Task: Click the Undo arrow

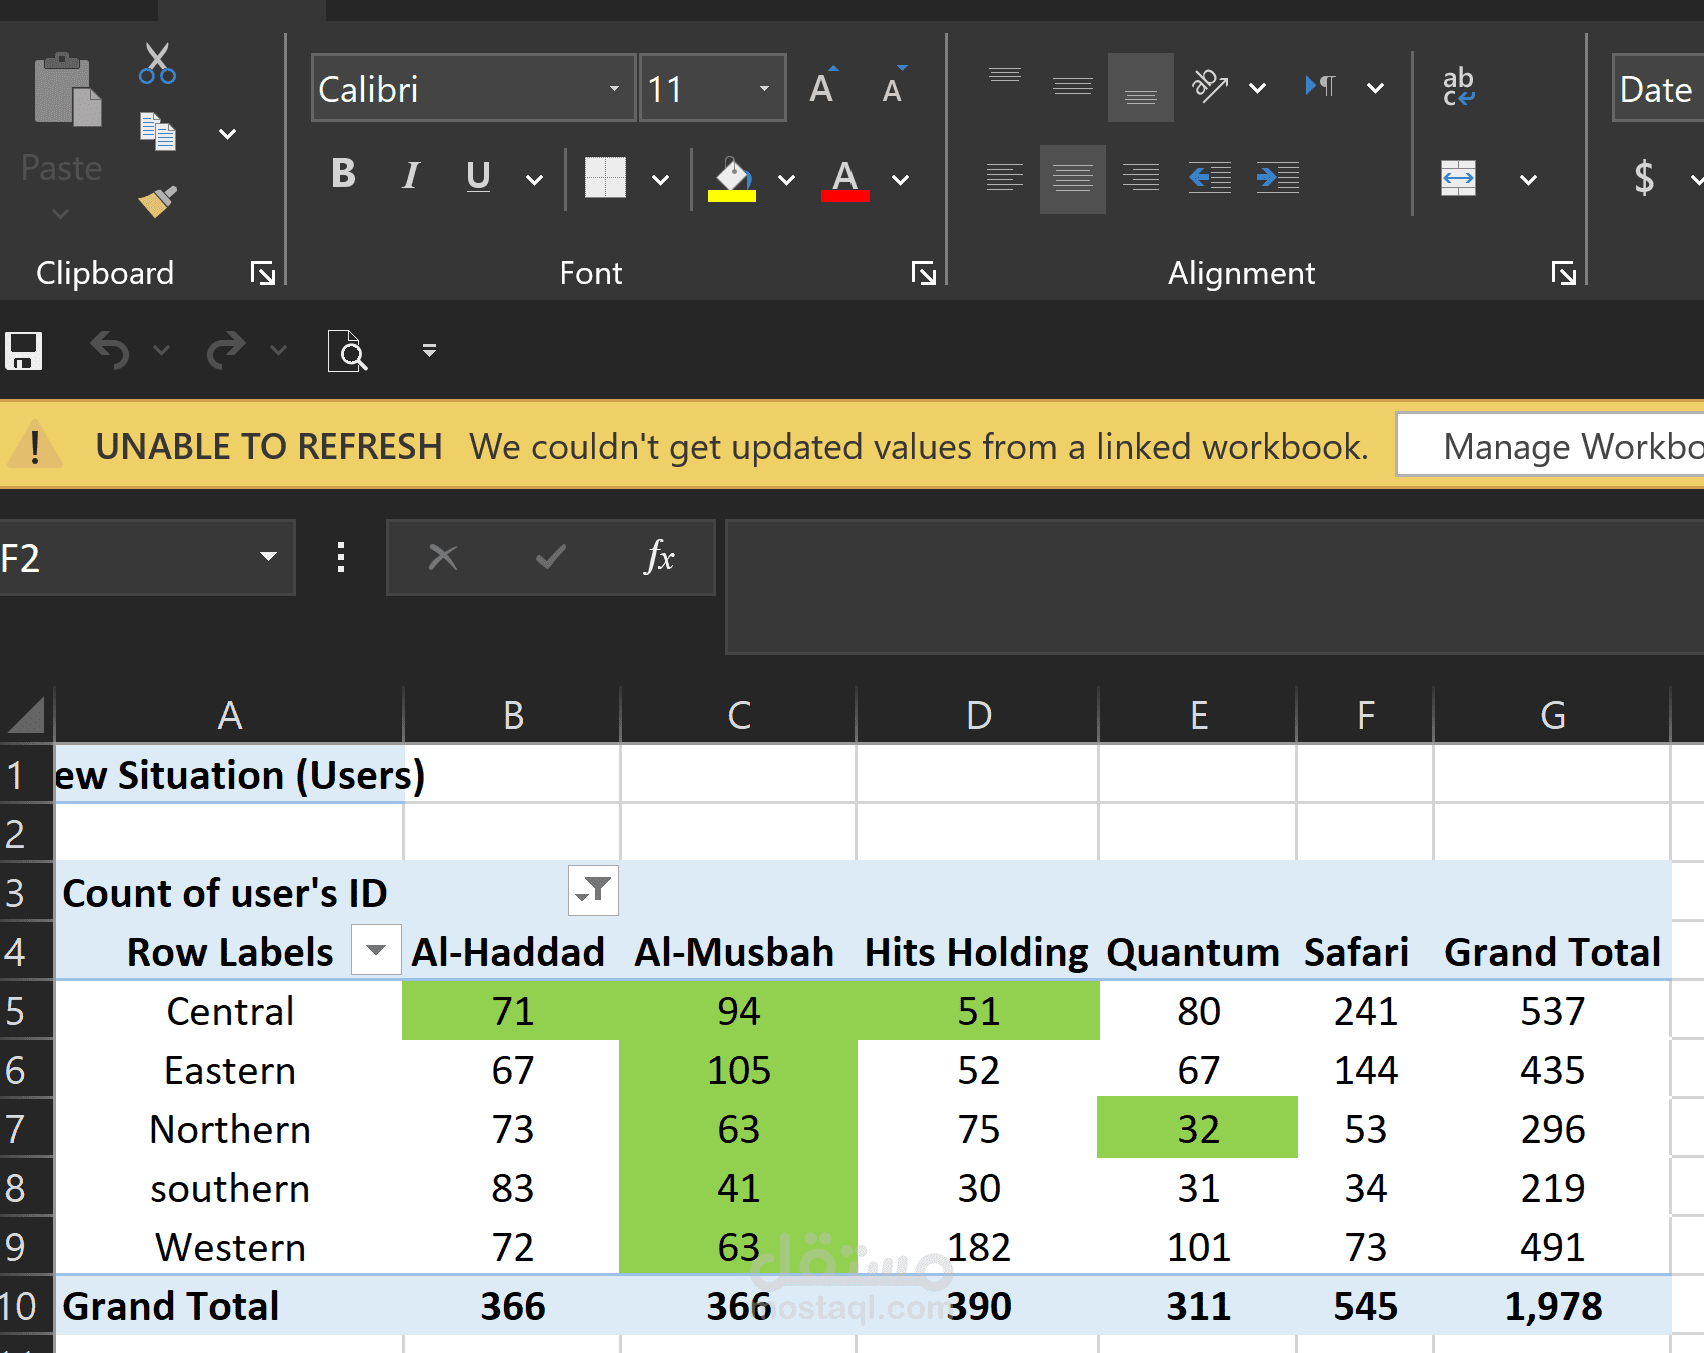Action: click(110, 350)
